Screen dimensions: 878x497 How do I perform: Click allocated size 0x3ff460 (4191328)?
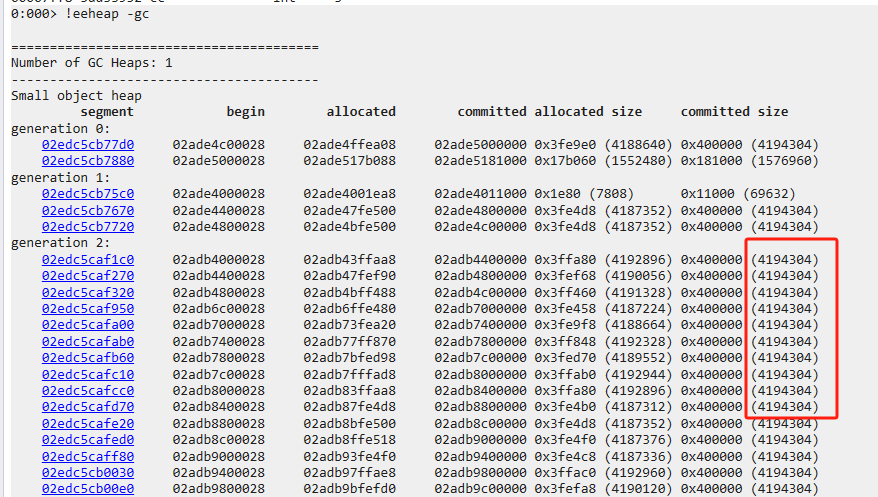click(603, 292)
